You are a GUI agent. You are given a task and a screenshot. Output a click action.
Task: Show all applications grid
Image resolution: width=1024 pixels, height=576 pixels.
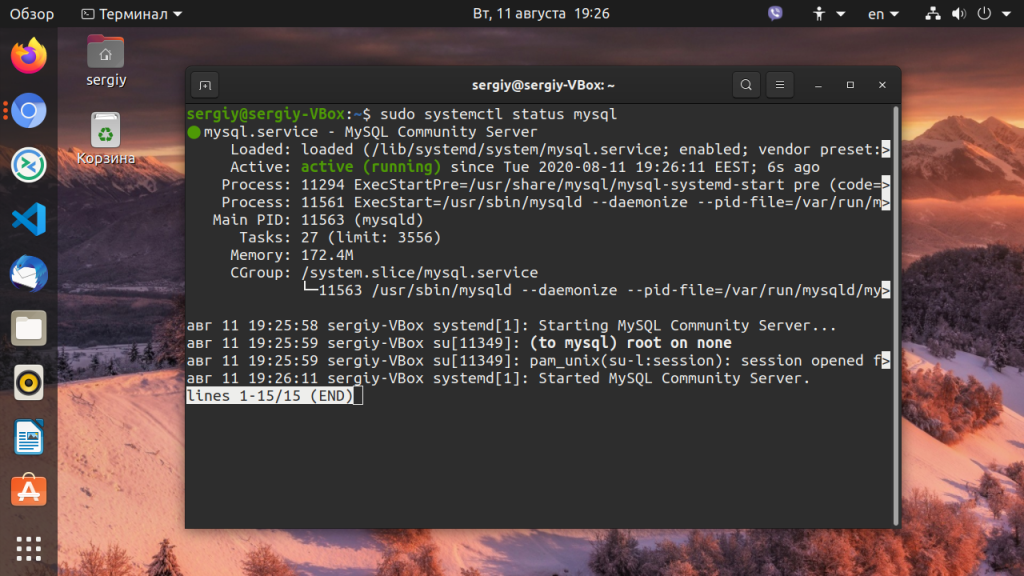[29, 548]
